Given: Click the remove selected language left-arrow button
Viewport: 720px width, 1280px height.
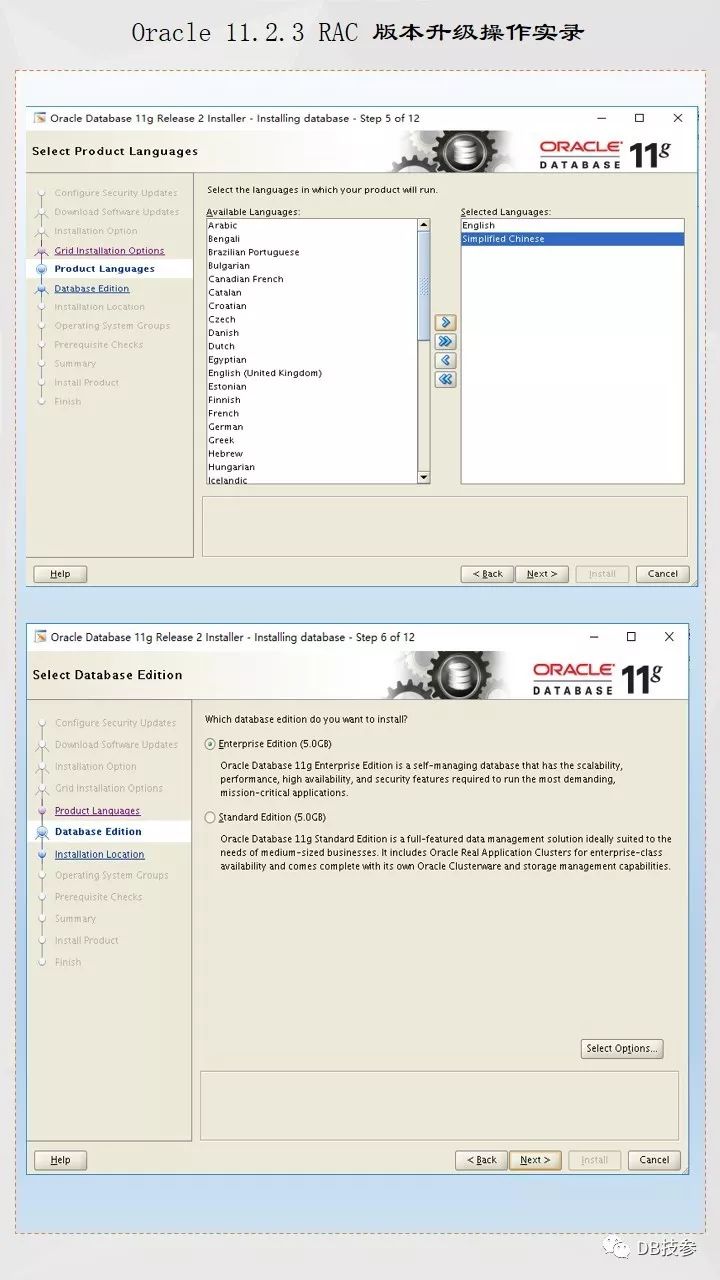Looking at the screenshot, I should click(446, 361).
